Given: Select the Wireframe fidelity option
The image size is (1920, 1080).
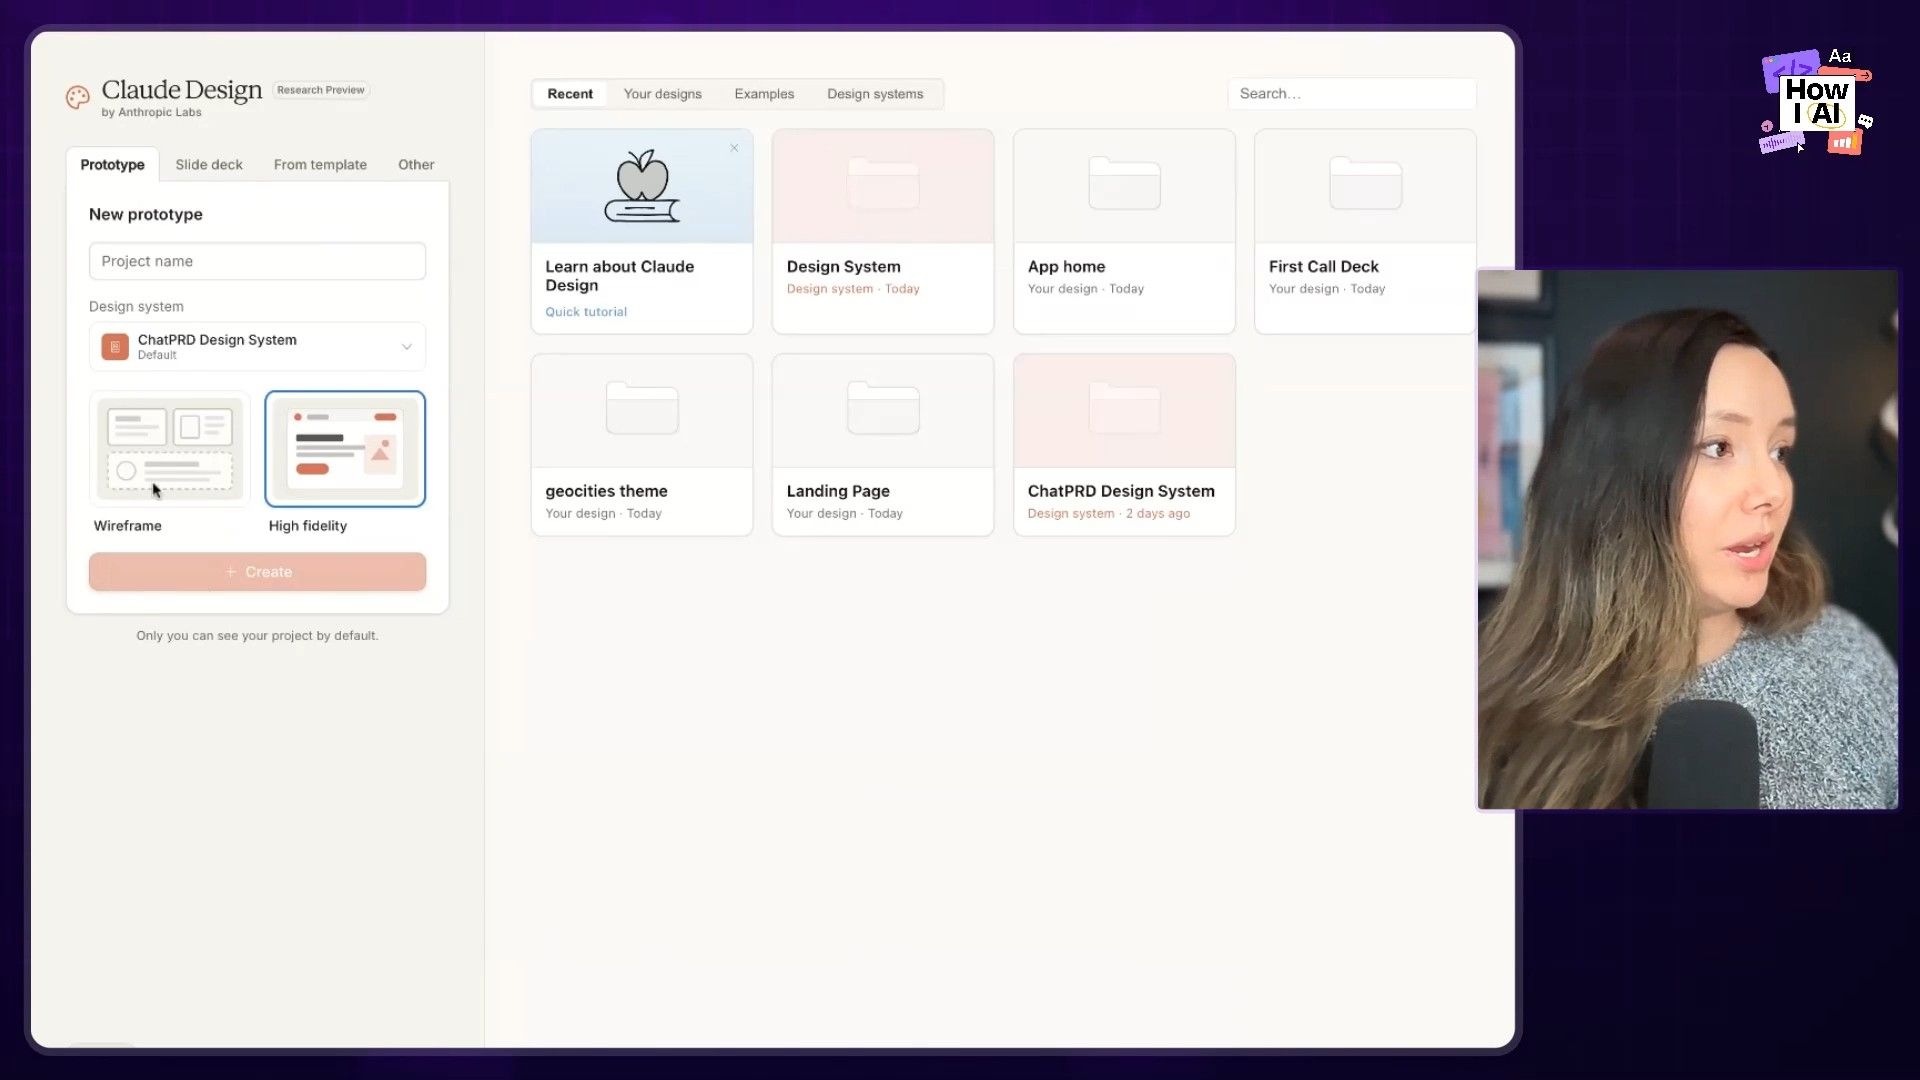Looking at the screenshot, I should point(170,449).
